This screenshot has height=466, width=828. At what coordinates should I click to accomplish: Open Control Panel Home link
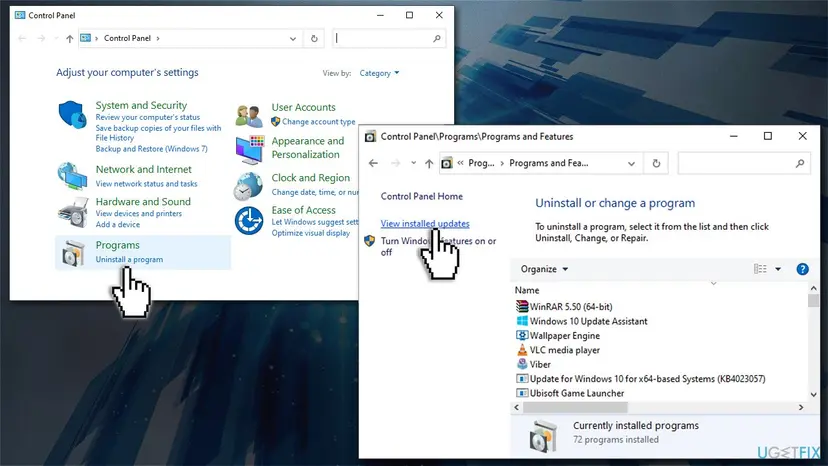click(421, 196)
